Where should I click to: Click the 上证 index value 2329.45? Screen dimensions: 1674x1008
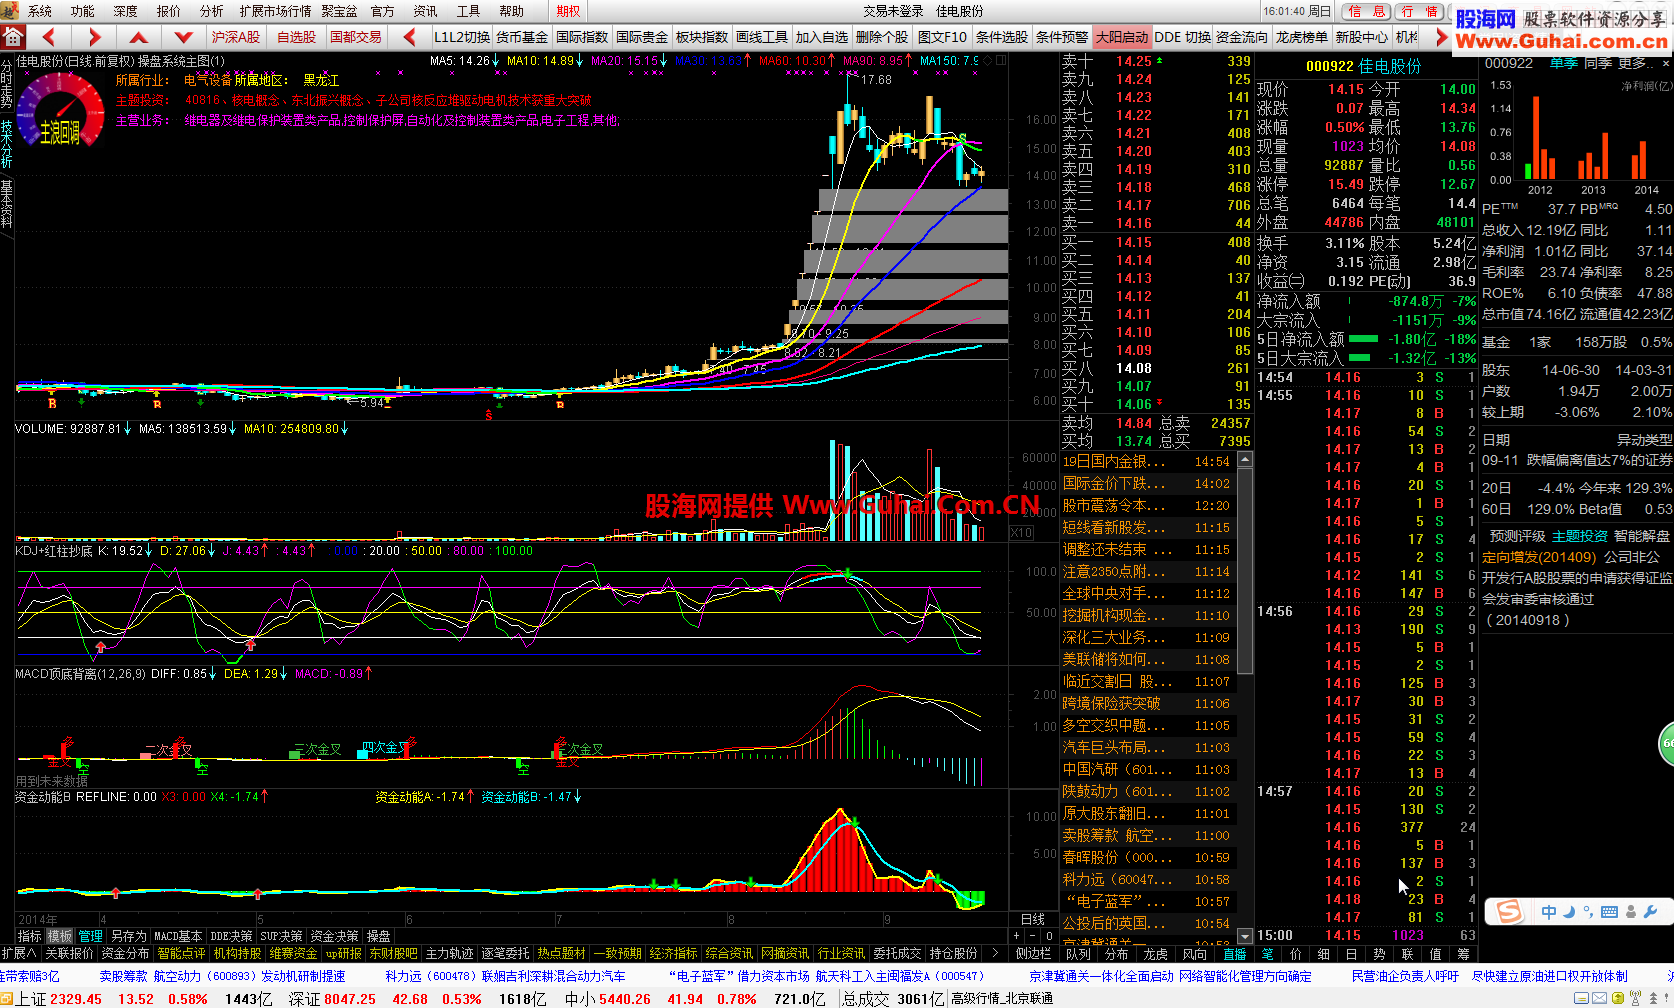pyautogui.click(x=76, y=998)
